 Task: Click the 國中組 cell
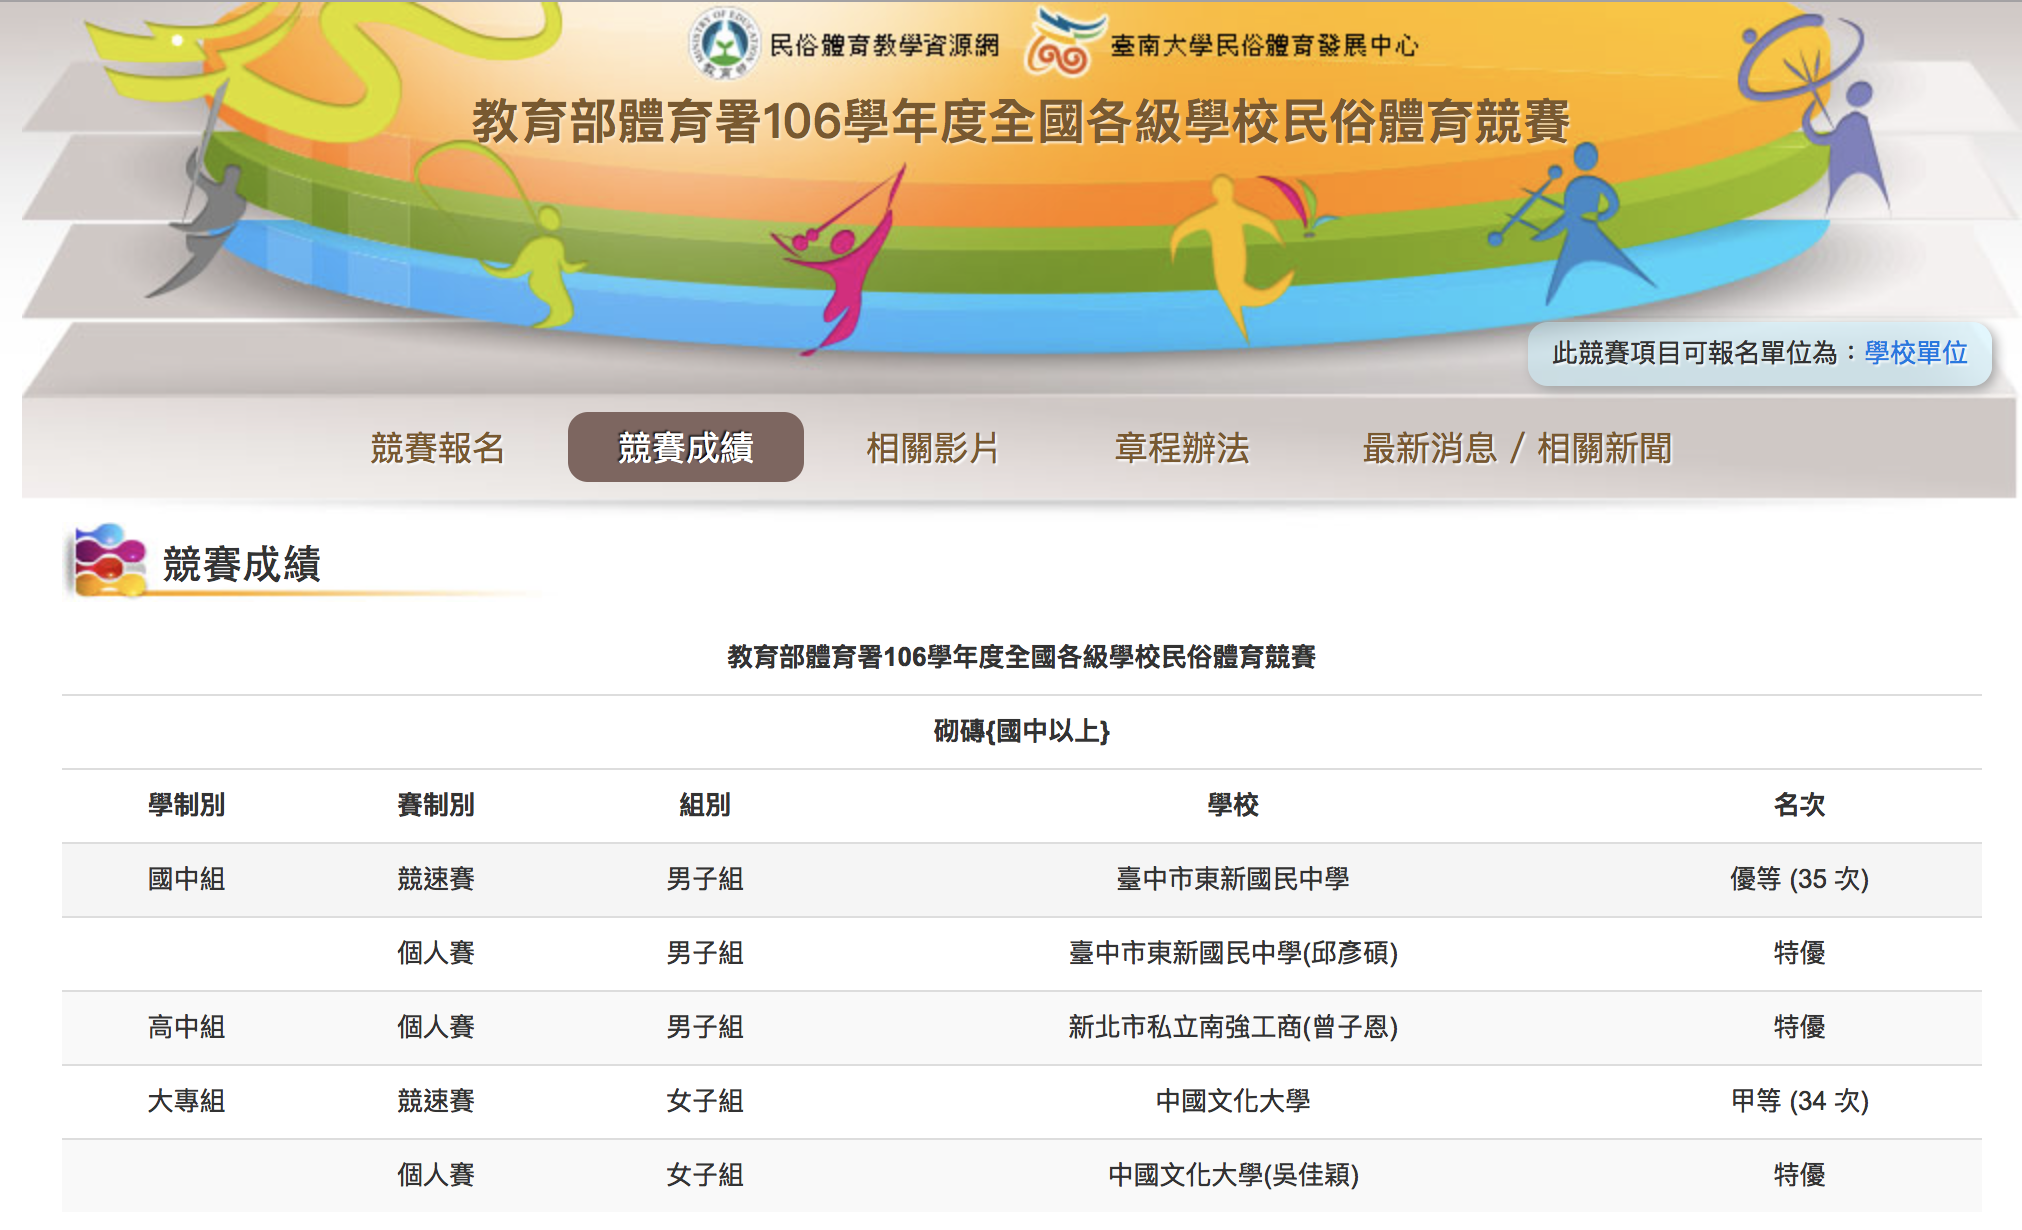click(186, 879)
